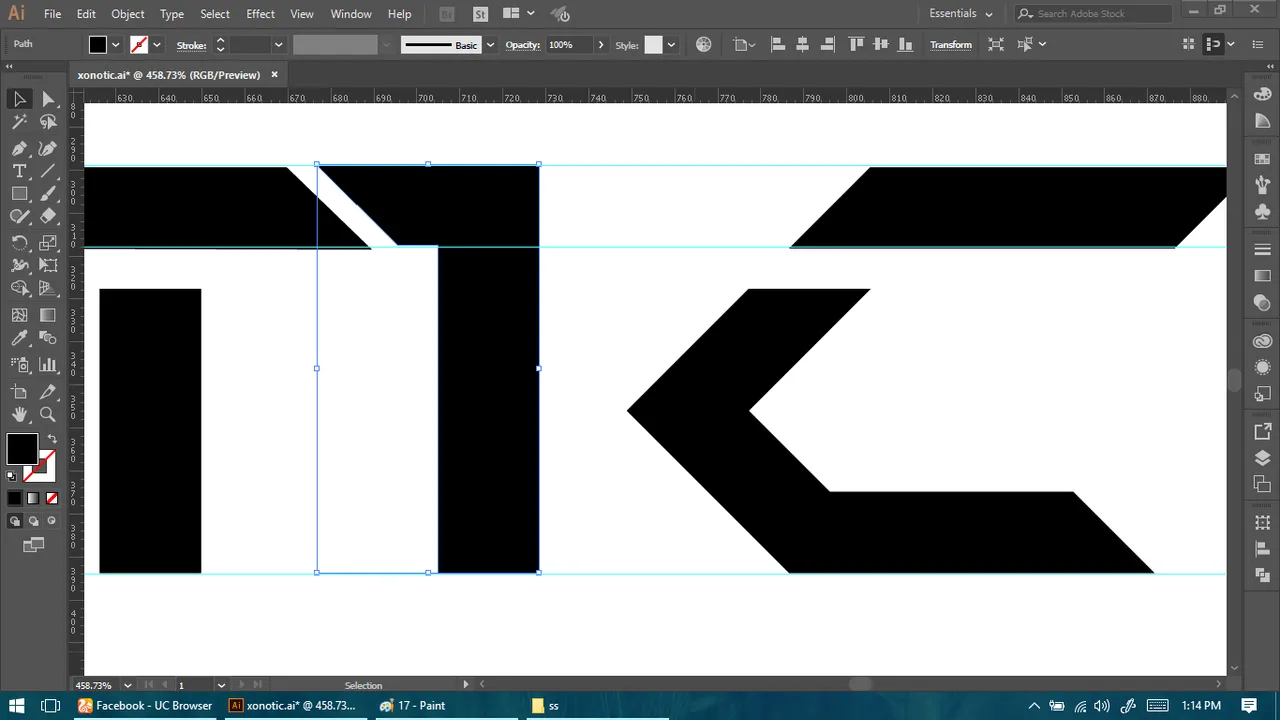Open the Basic brush definition dropdown
The height and width of the screenshot is (720, 1280).
point(490,45)
